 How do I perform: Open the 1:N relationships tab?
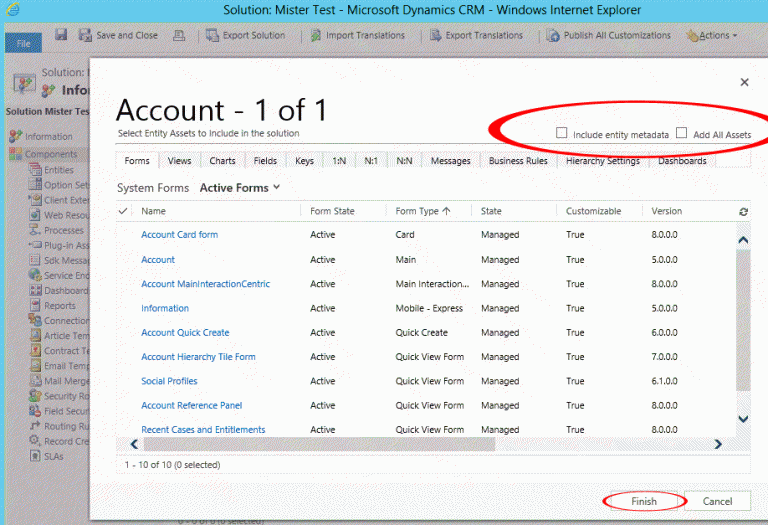click(x=339, y=161)
